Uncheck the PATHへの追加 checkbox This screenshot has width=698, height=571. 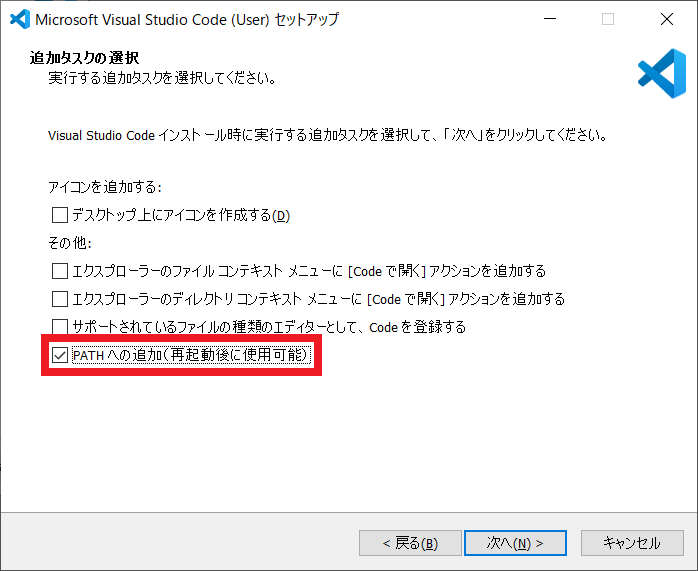pyautogui.click(x=60, y=355)
